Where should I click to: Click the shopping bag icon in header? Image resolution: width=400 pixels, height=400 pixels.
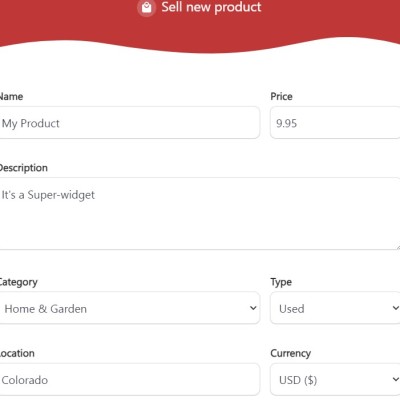tap(146, 7)
